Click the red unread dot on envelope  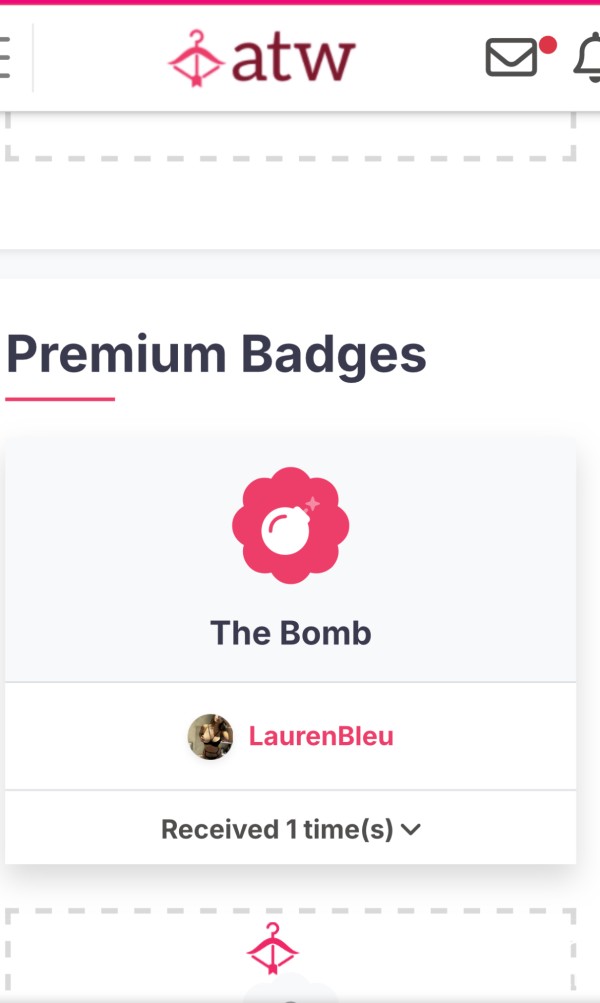548,45
